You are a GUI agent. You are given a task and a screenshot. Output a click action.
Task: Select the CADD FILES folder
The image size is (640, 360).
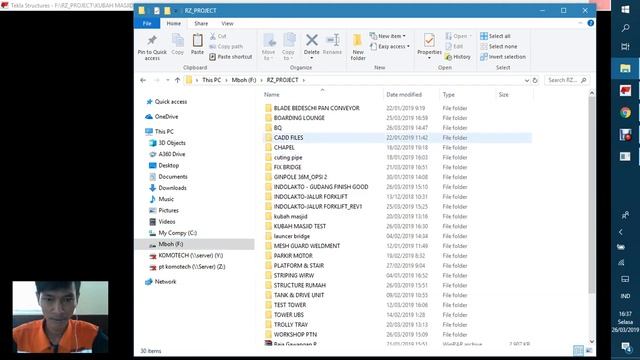pyautogui.click(x=398, y=138)
